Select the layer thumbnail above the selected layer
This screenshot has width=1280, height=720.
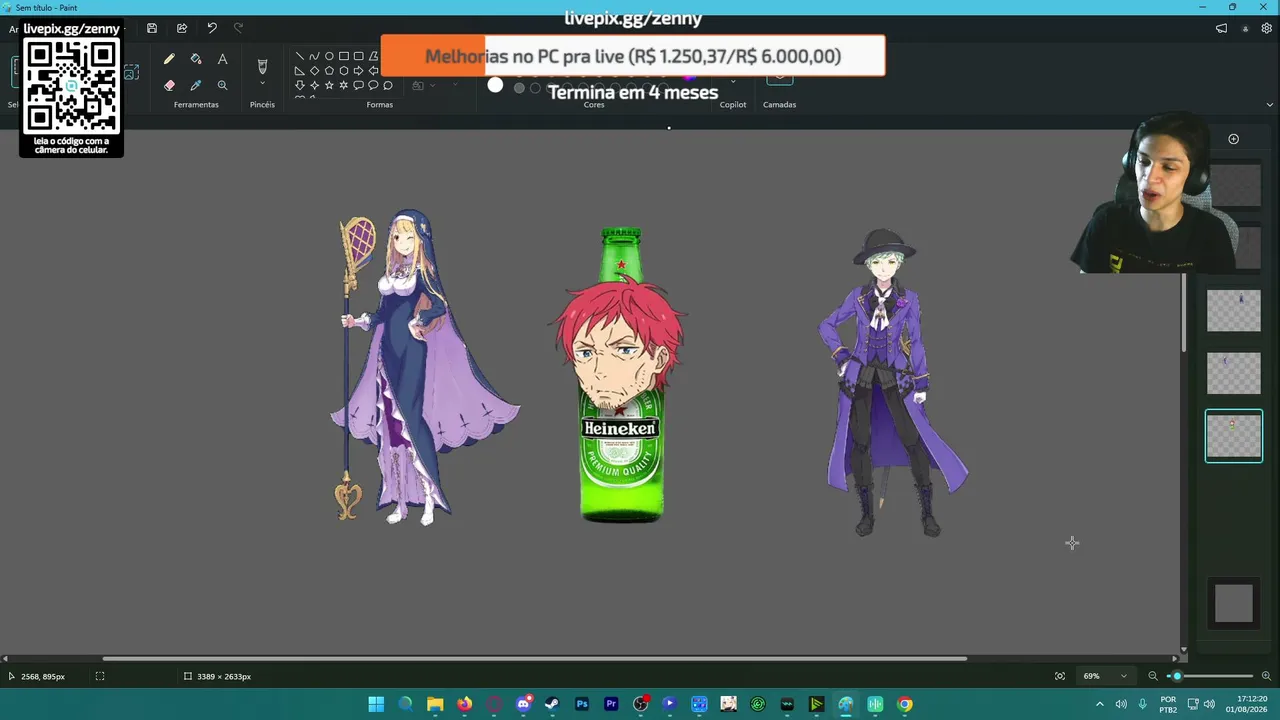point(1233,373)
